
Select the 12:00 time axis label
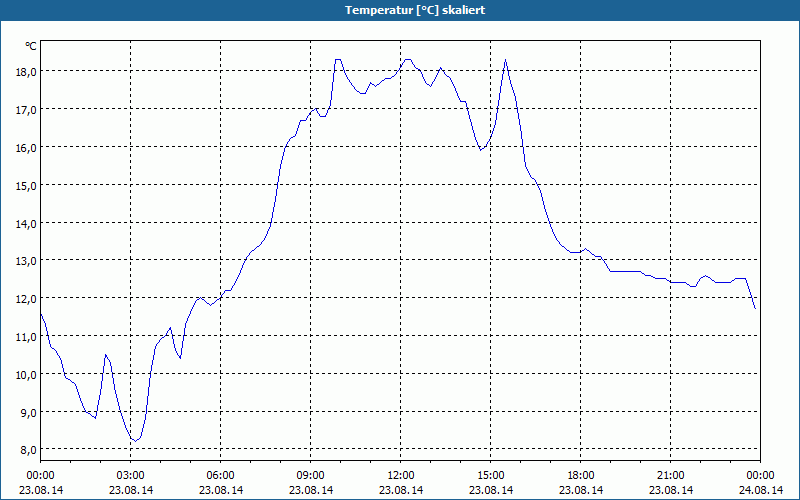tap(401, 476)
